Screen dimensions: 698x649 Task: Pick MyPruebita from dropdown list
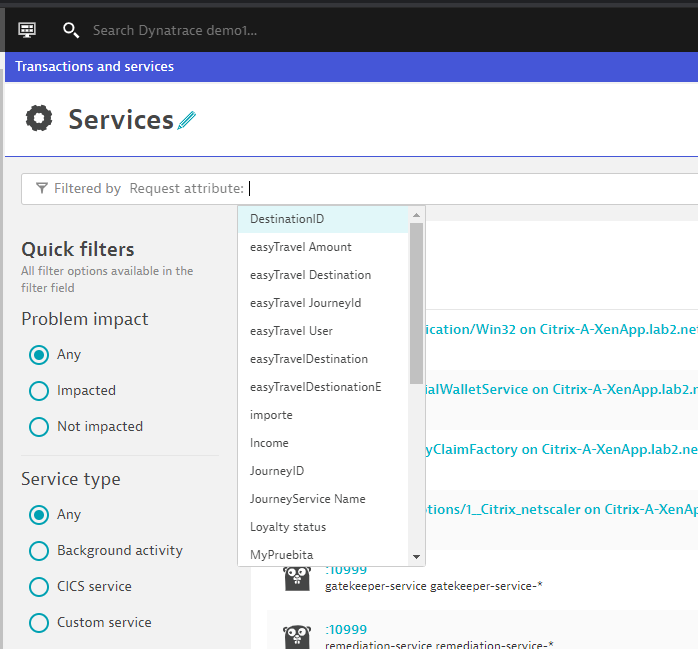(x=323, y=555)
